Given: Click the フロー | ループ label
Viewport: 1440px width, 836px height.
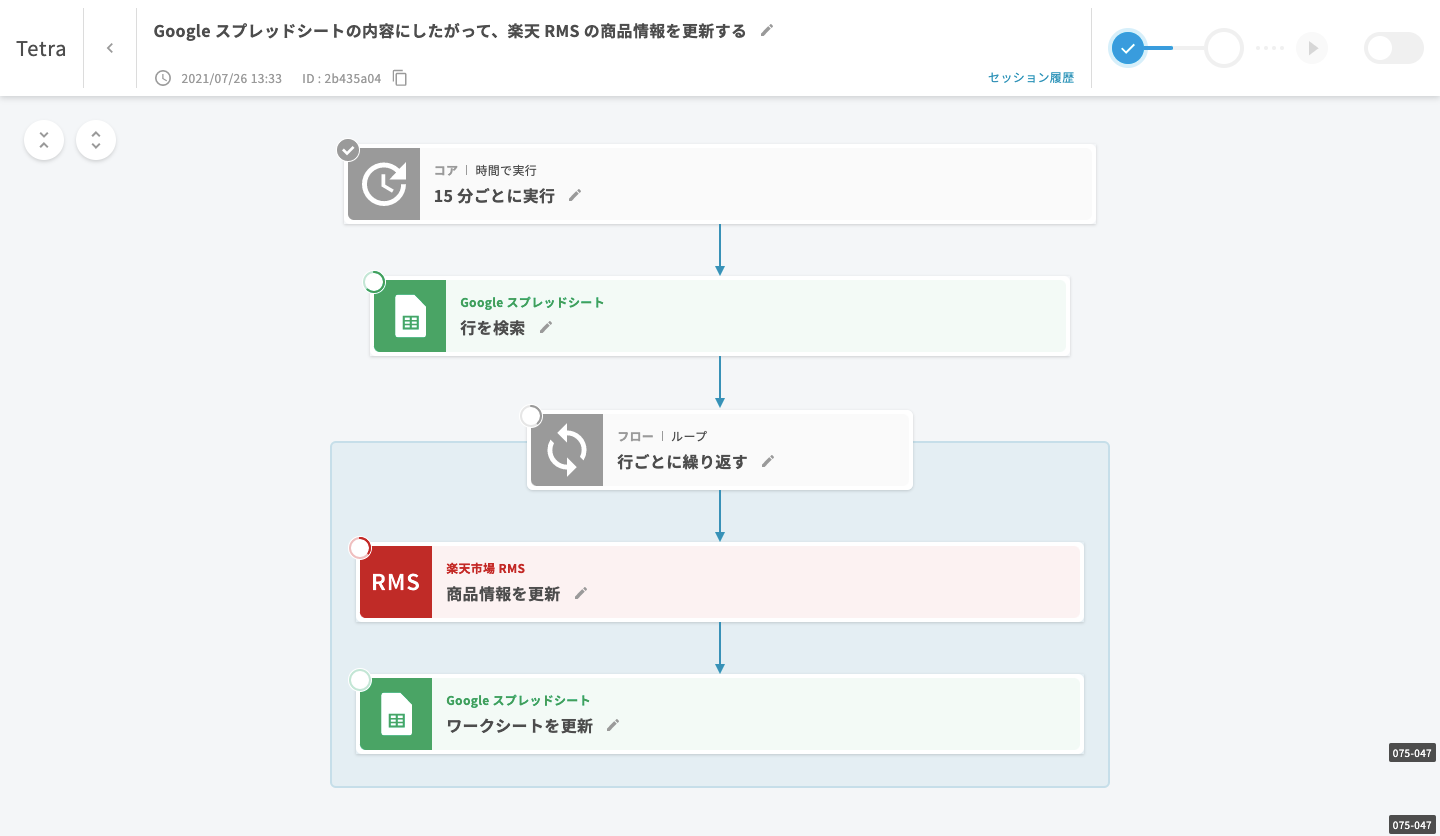Looking at the screenshot, I should tap(662, 437).
